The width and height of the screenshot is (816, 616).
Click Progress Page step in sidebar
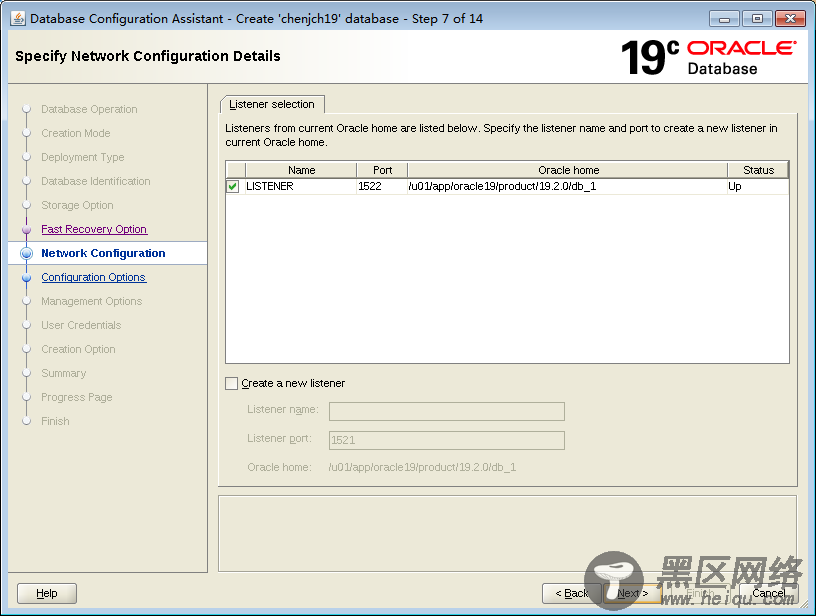pyautogui.click(x=76, y=397)
